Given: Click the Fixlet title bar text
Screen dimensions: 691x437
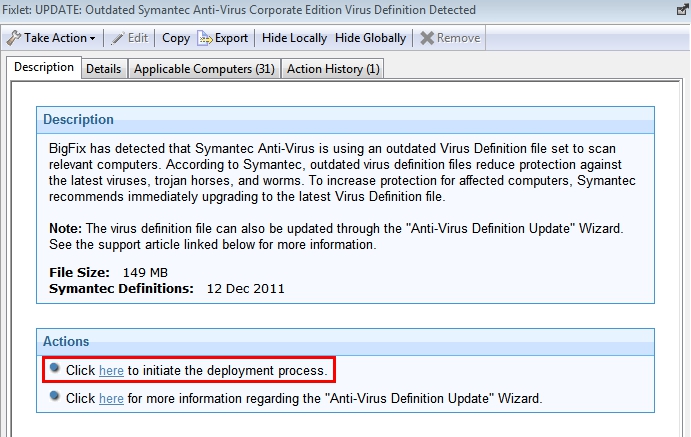Looking at the screenshot, I should point(240,10).
